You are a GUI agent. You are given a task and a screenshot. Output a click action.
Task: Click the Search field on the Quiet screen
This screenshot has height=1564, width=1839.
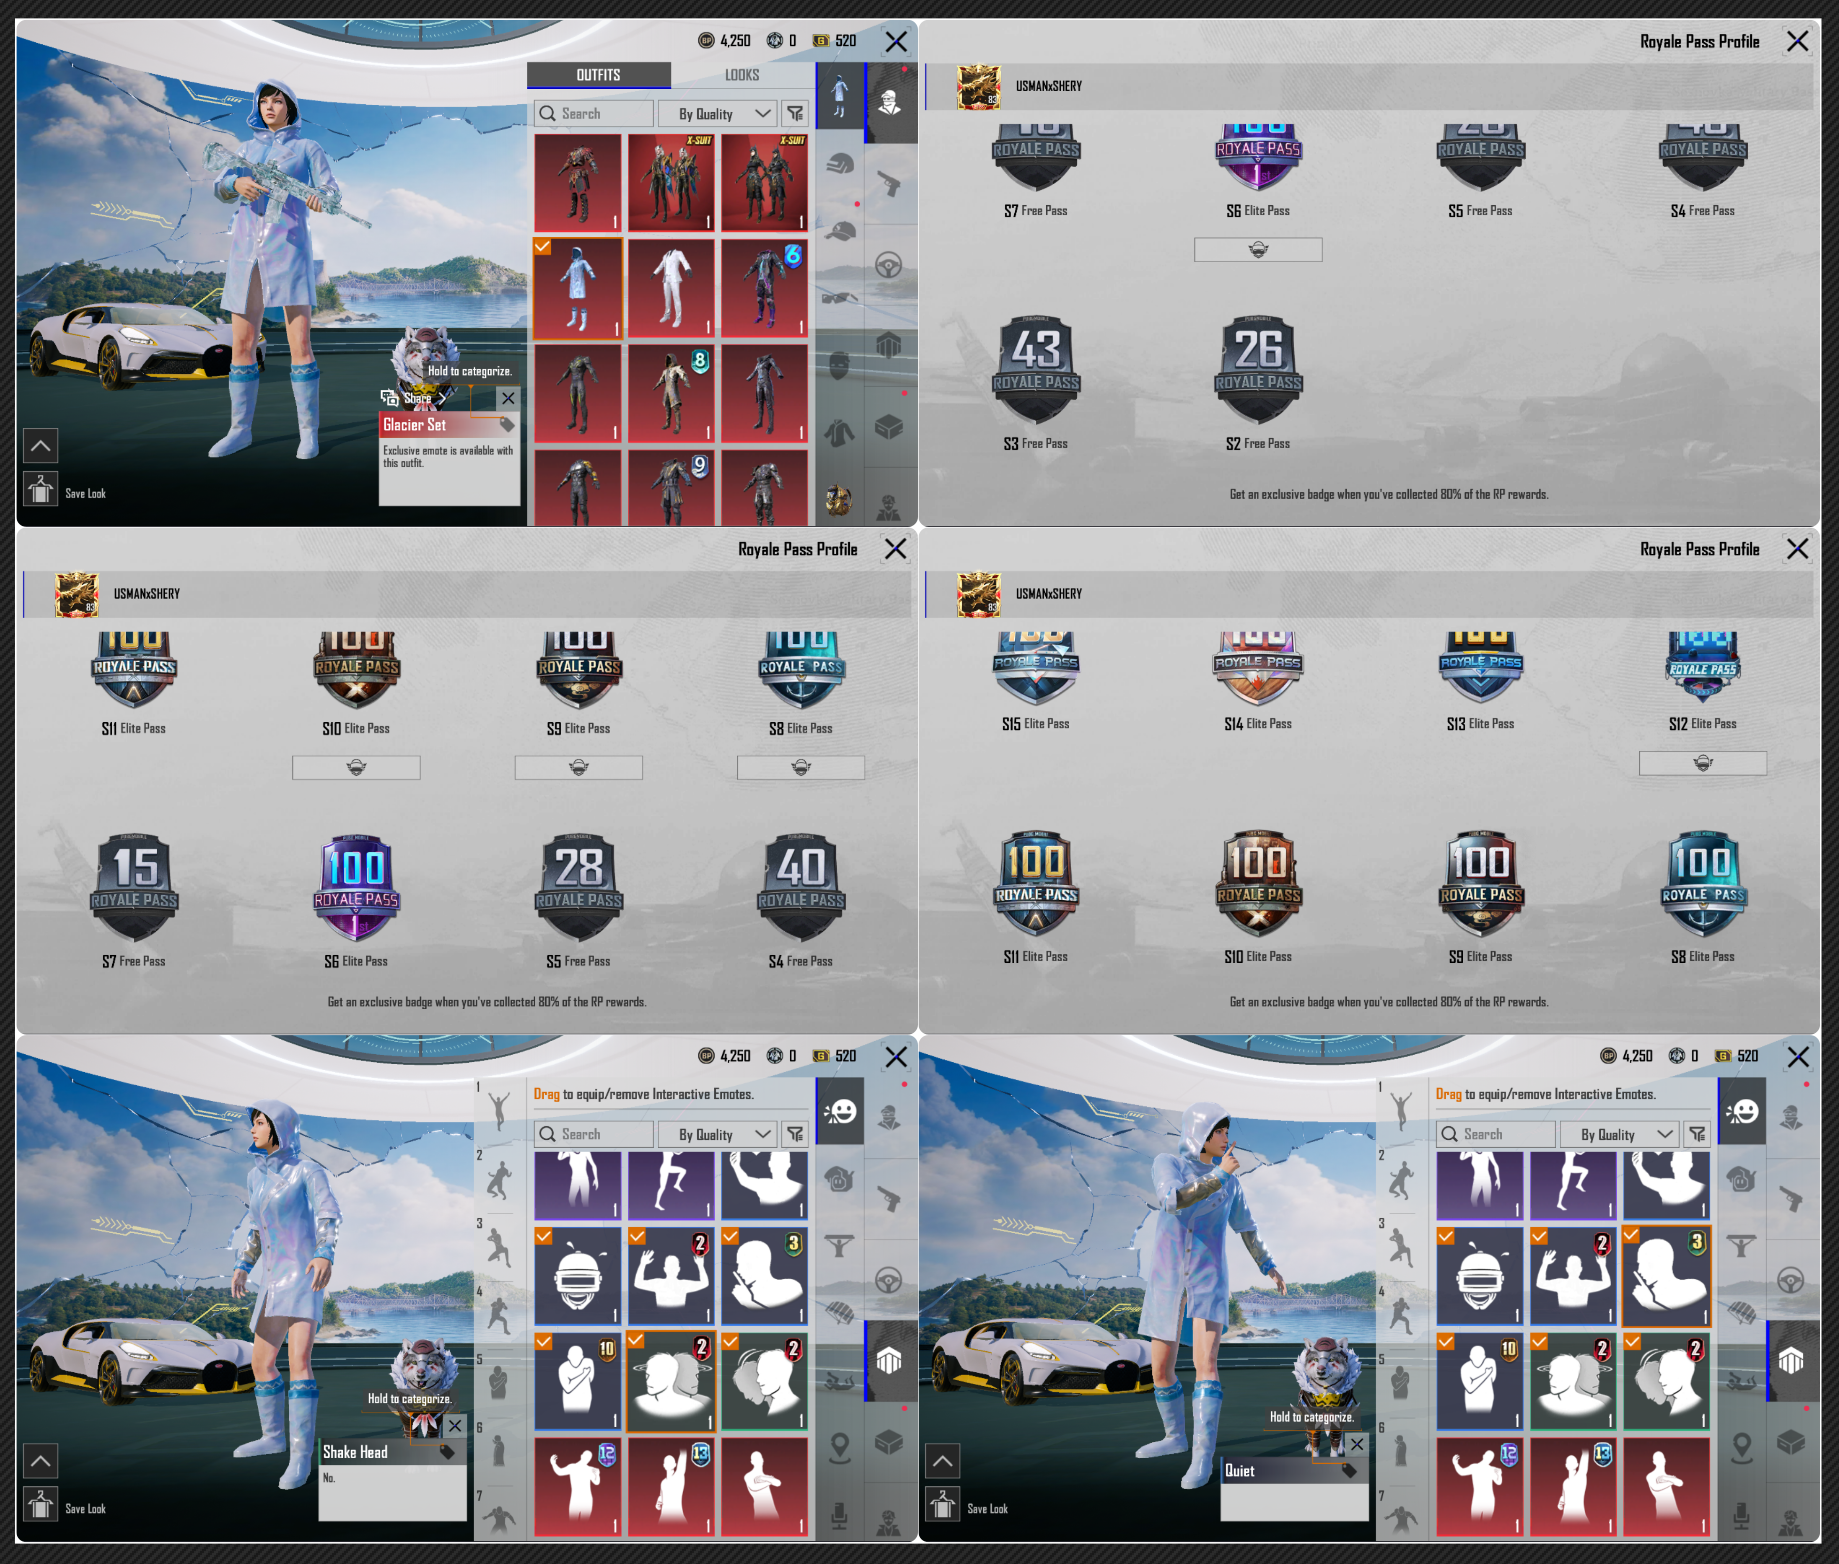tap(1496, 1134)
